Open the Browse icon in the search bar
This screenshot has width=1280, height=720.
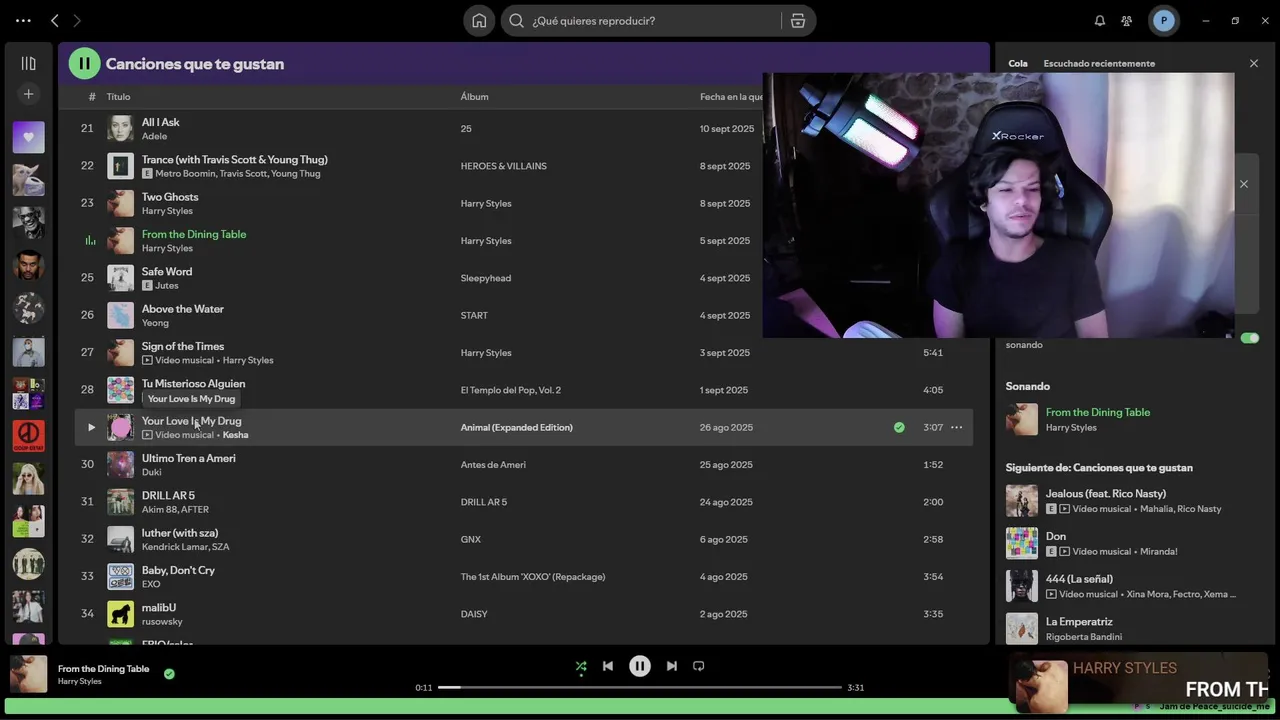(x=798, y=20)
